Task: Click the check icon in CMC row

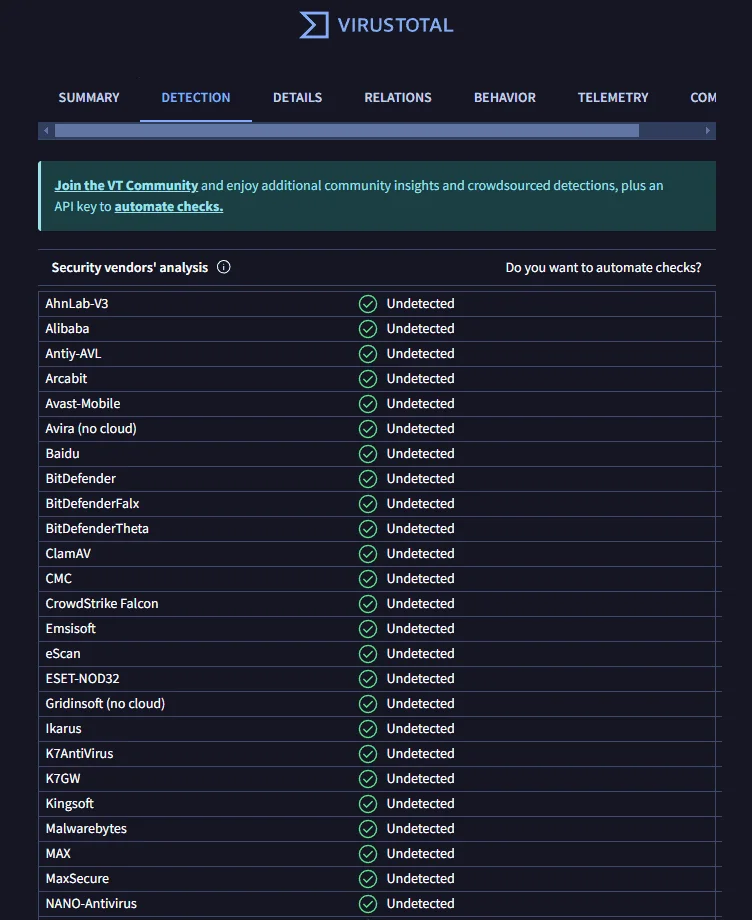Action: tap(368, 579)
